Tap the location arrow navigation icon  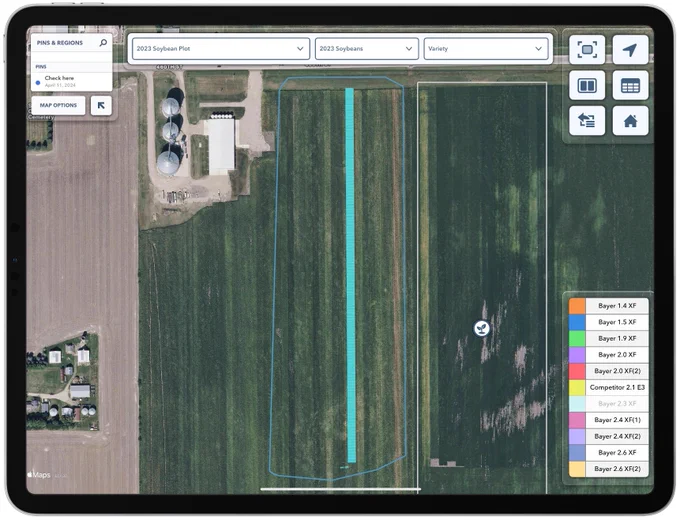pos(630,49)
